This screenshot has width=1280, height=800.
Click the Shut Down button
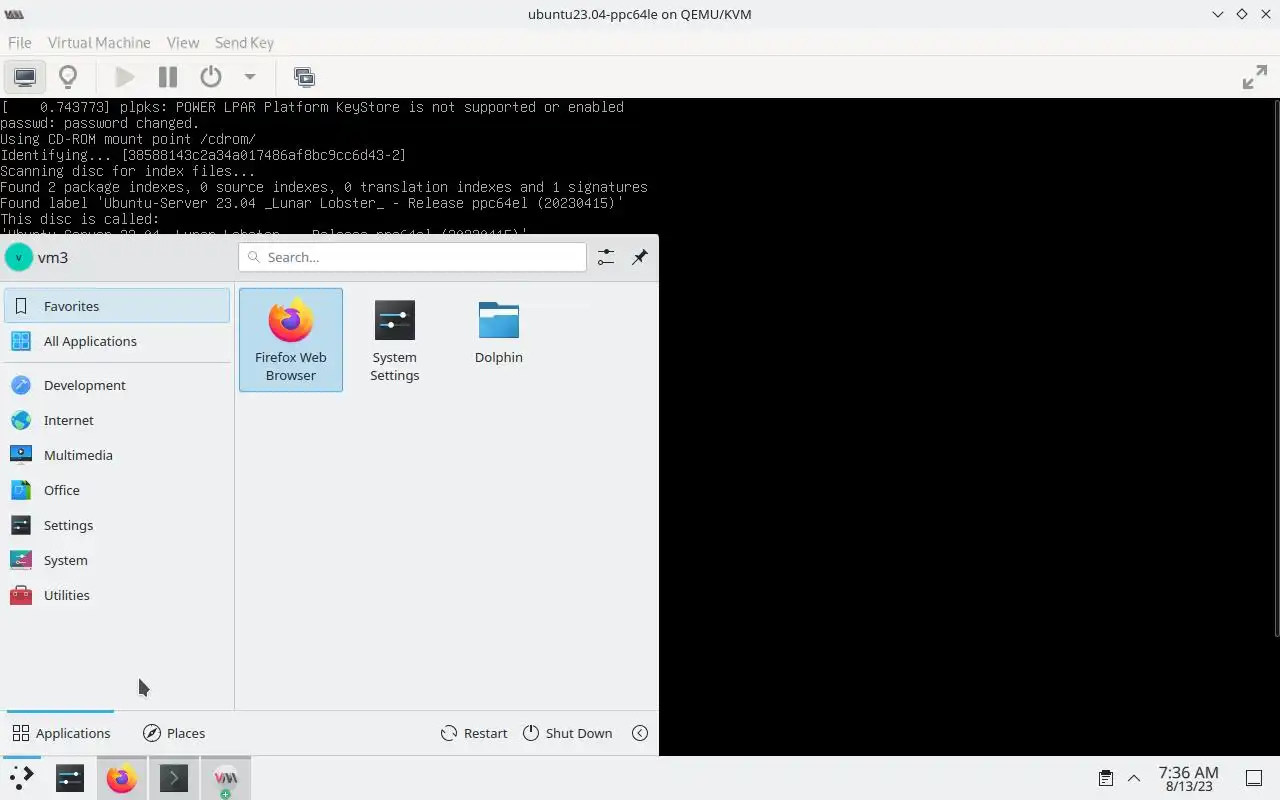[567, 733]
